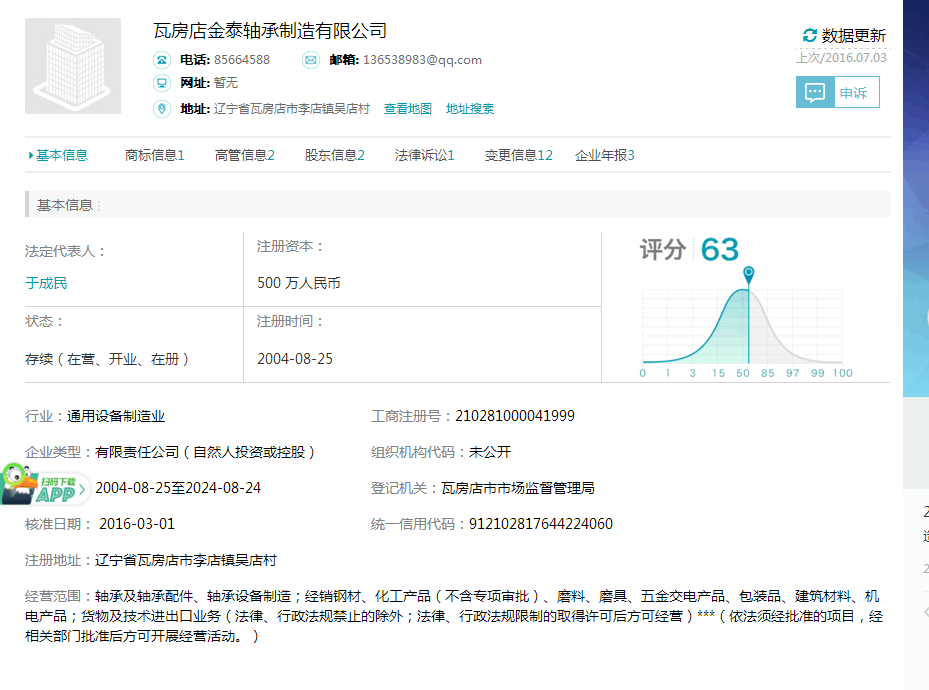Viewport: 929px width, 690px height.
Task: Open the 企业年报 tab
Action: tap(604, 155)
